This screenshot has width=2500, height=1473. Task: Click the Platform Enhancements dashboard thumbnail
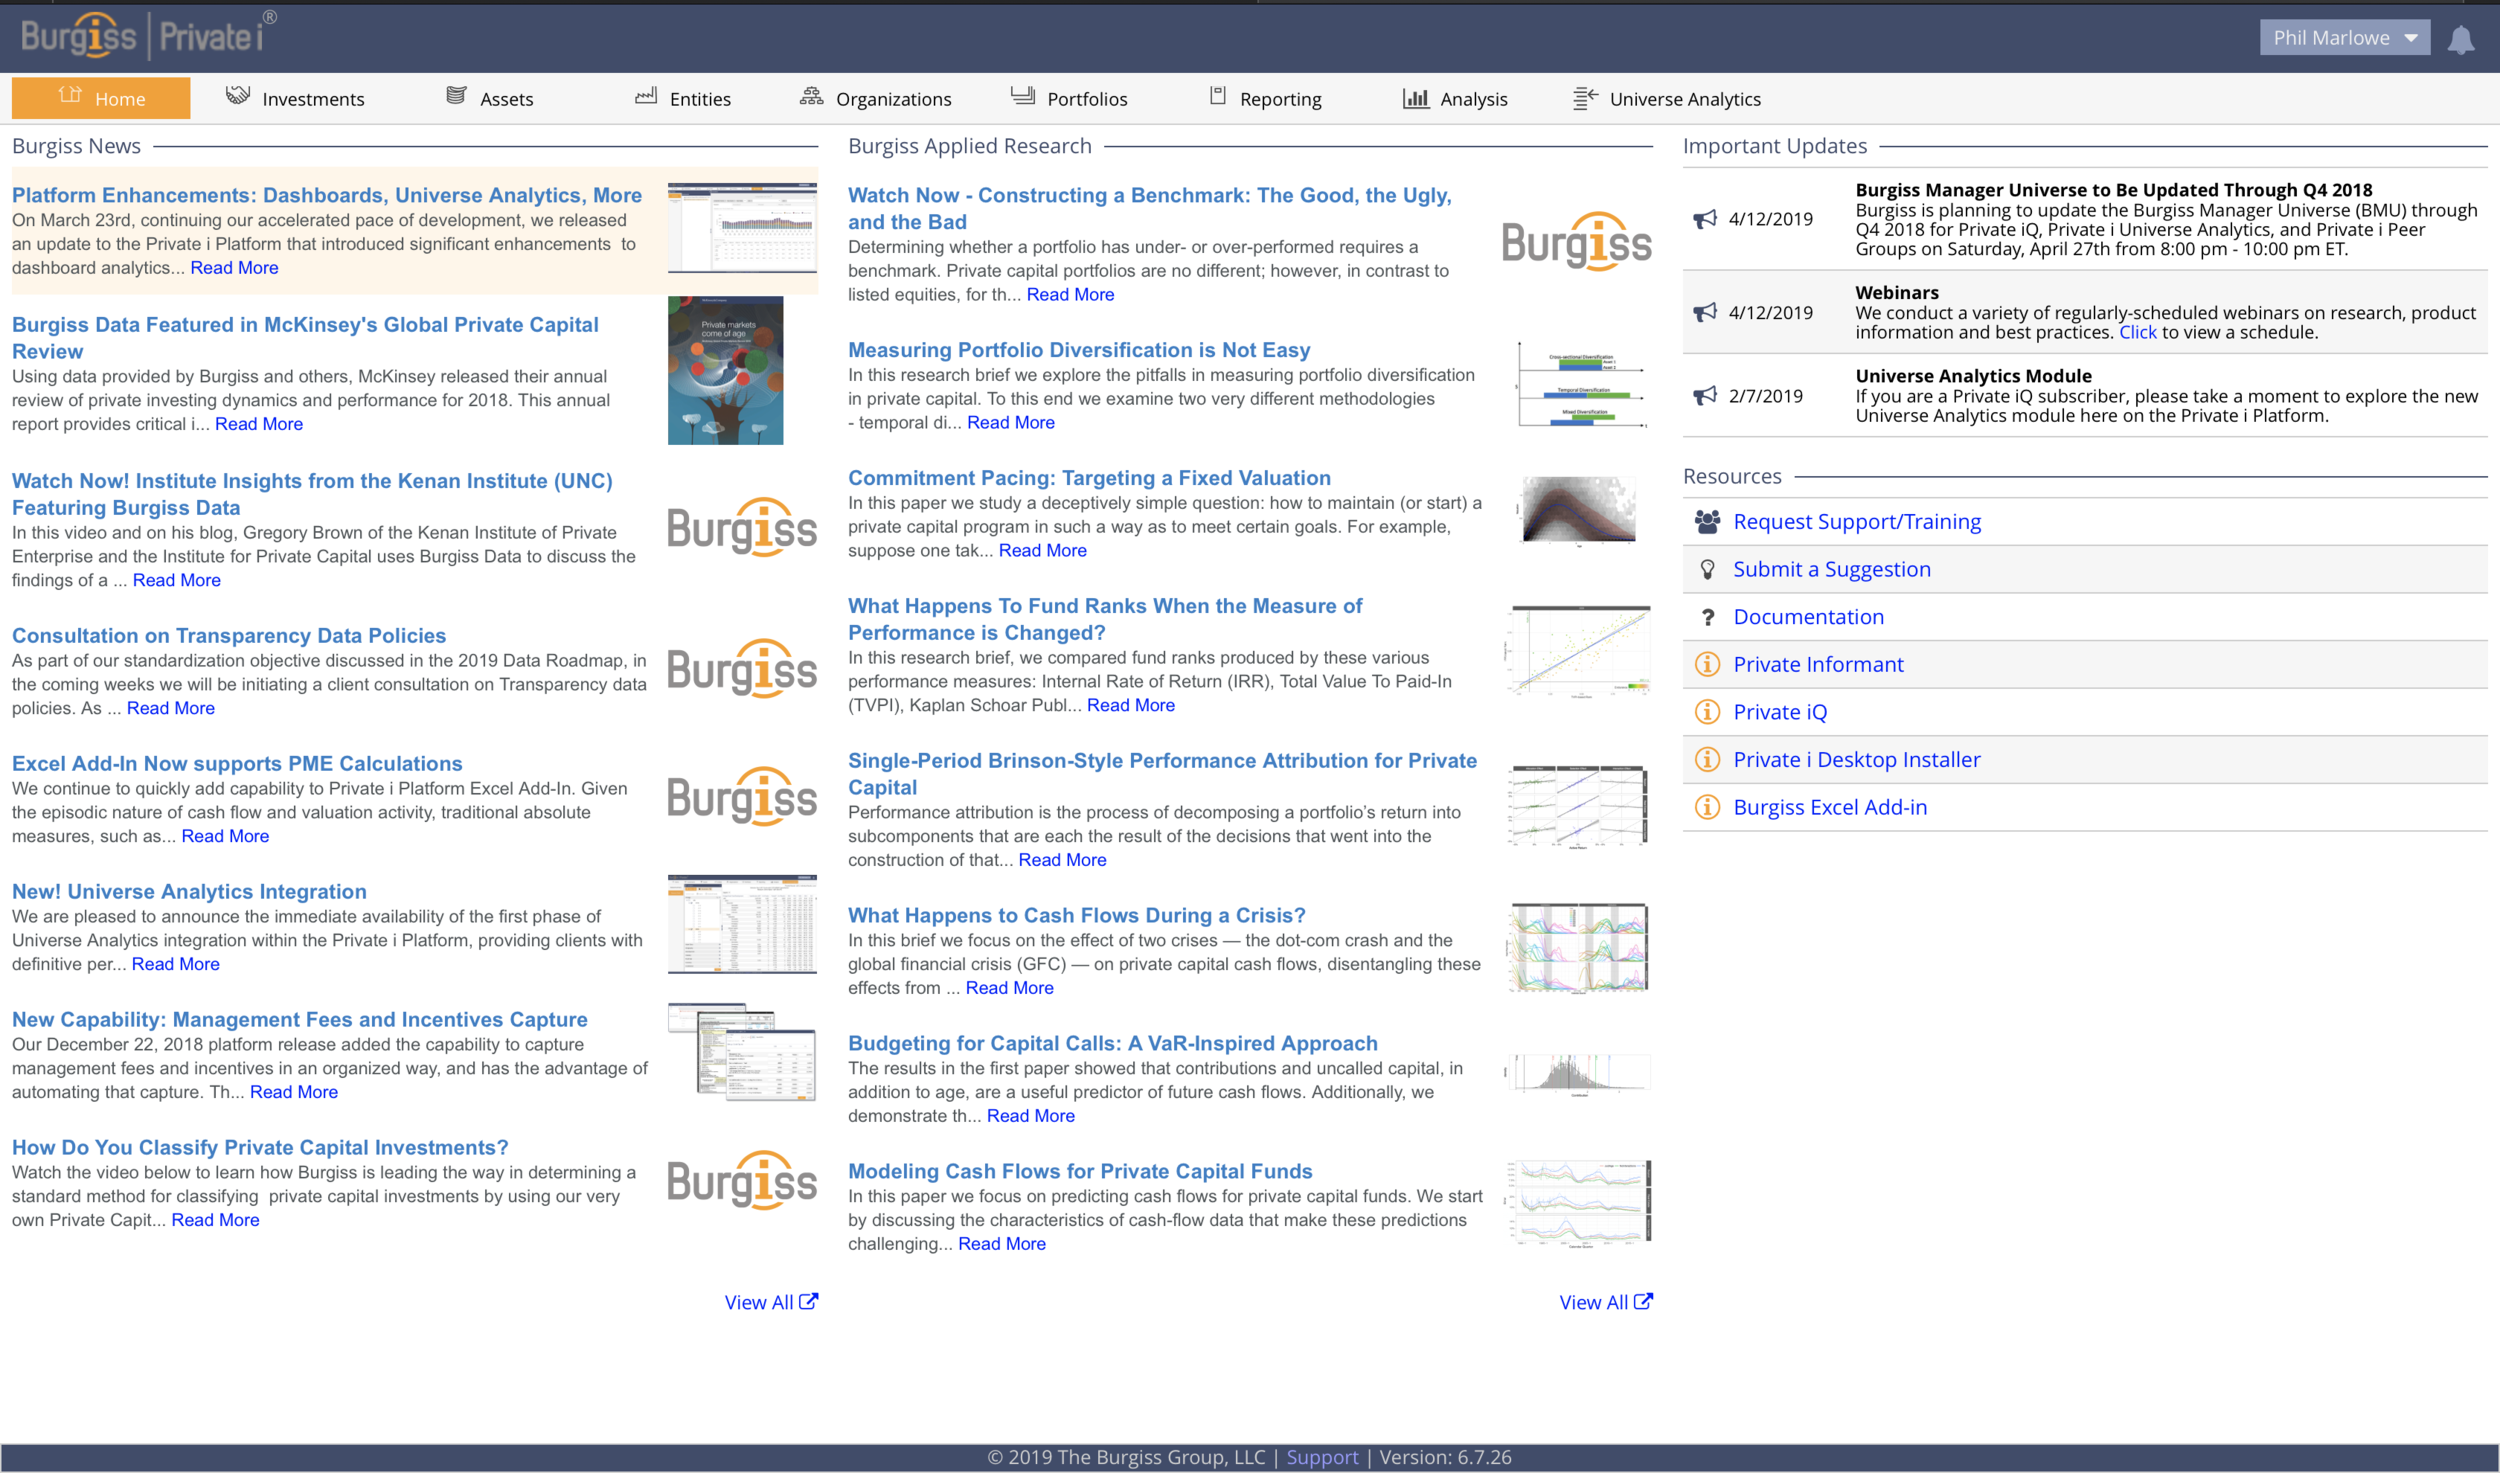click(742, 228)
